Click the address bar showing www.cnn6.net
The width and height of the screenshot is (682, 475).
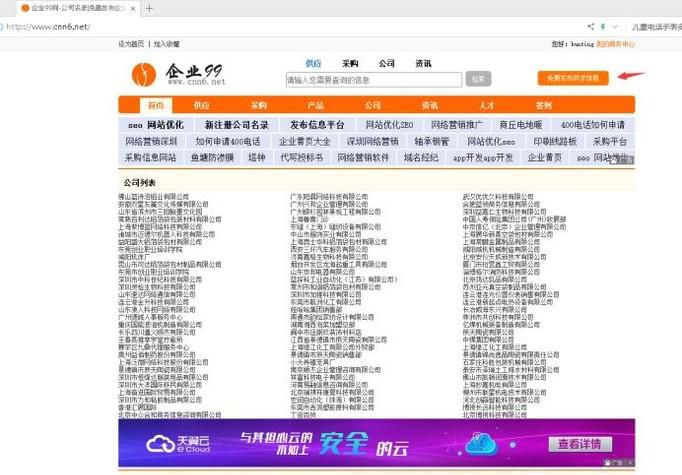pos(48,27)
